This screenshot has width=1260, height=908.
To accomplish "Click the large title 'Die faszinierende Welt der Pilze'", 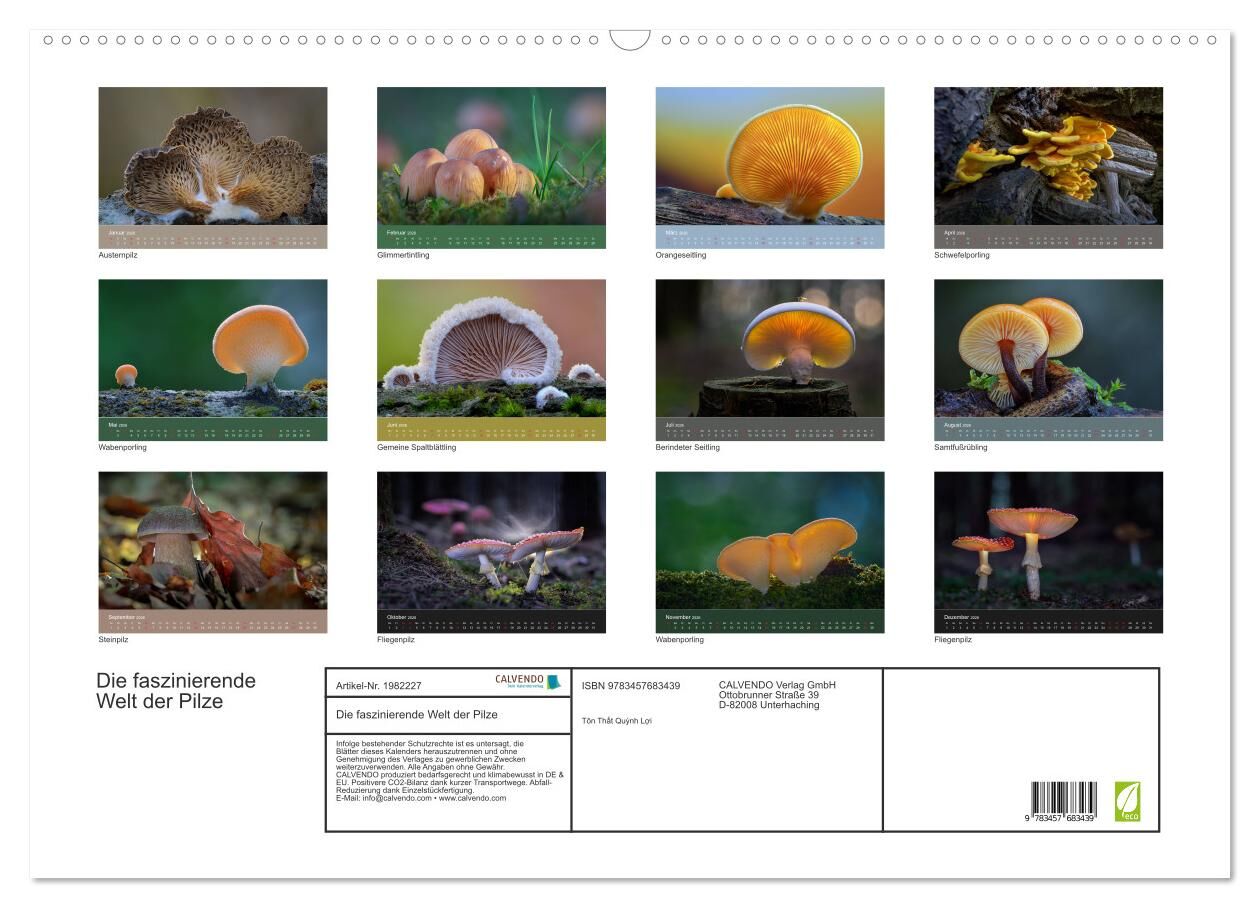I will pos(176,691).
